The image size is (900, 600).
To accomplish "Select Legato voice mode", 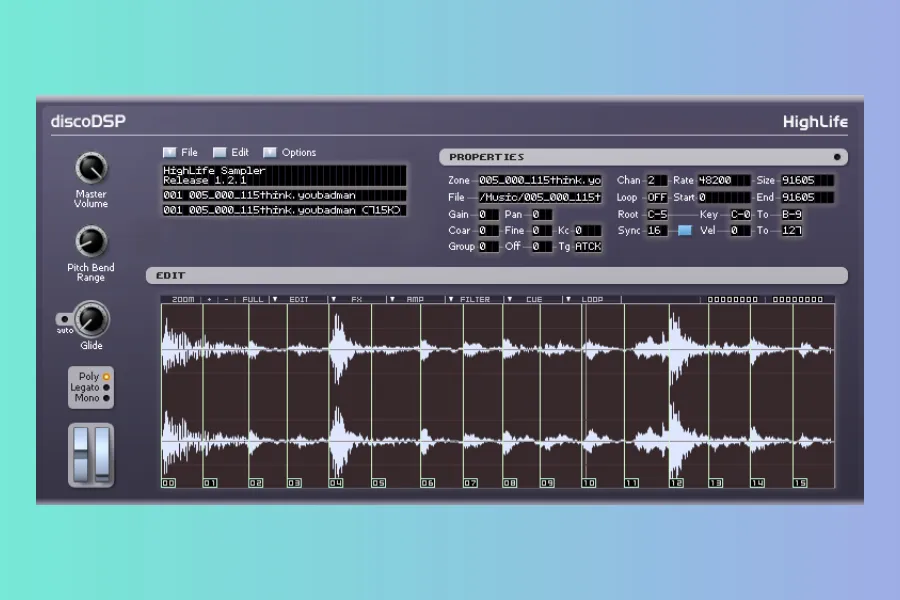I will [105, 387].
